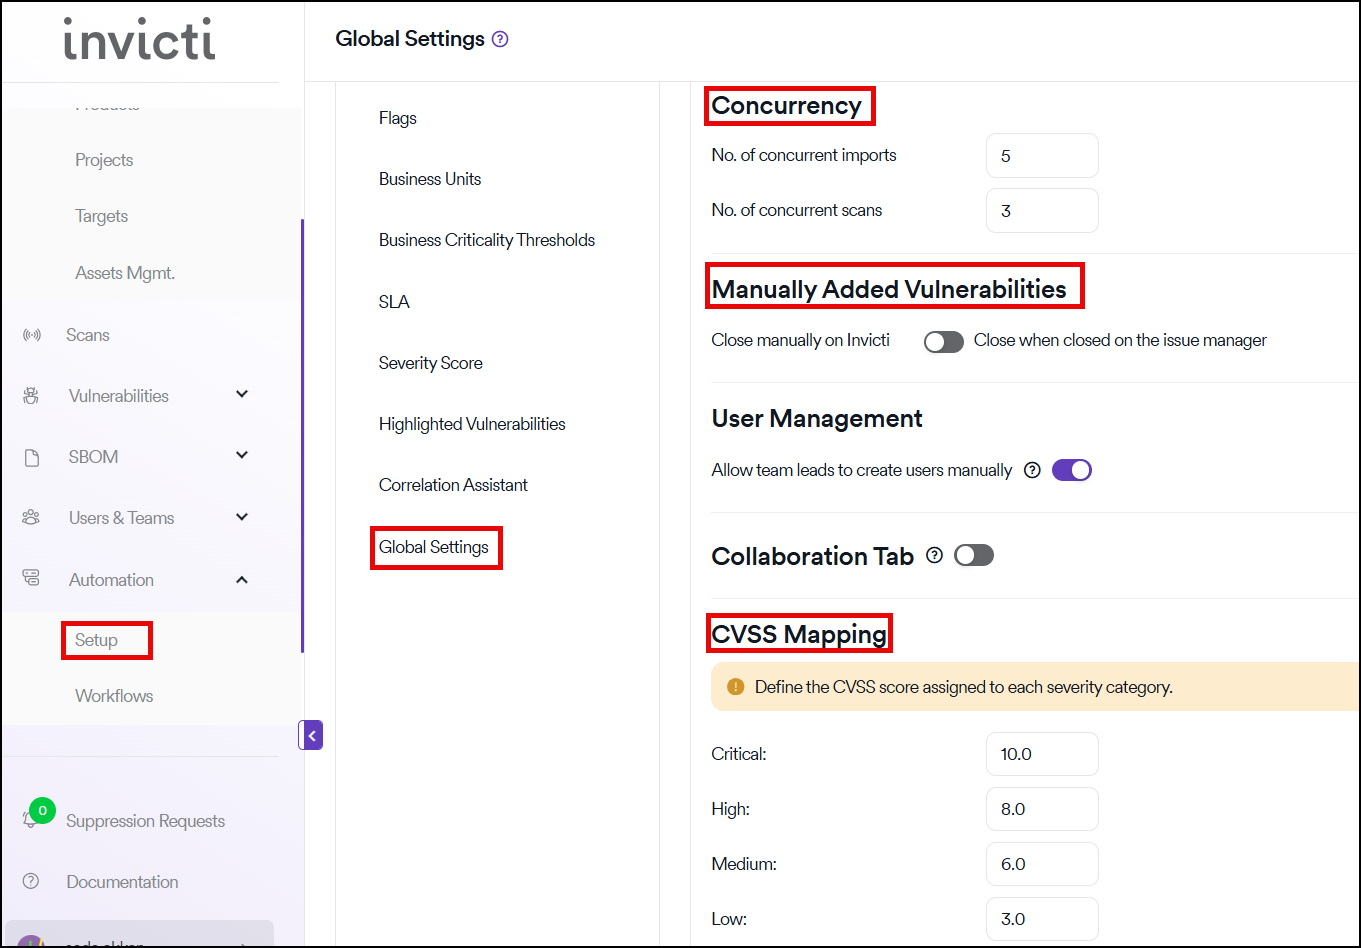Click the number of concurrent imports field

(1041, 156)
